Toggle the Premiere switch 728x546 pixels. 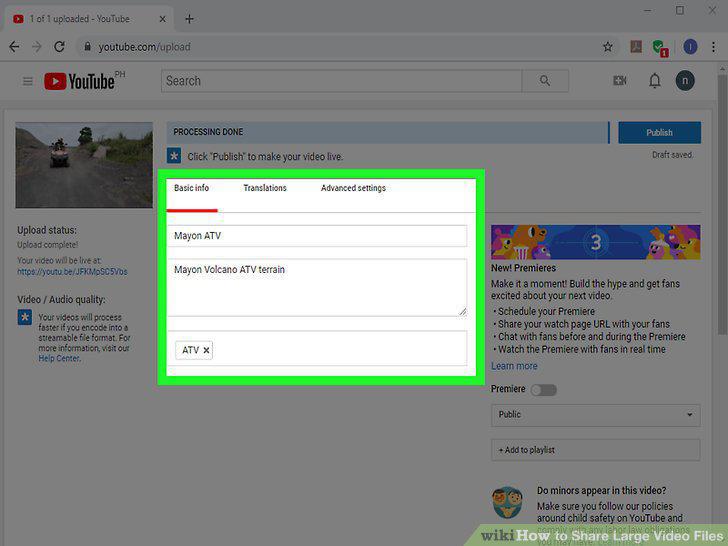tap(544, 390)
